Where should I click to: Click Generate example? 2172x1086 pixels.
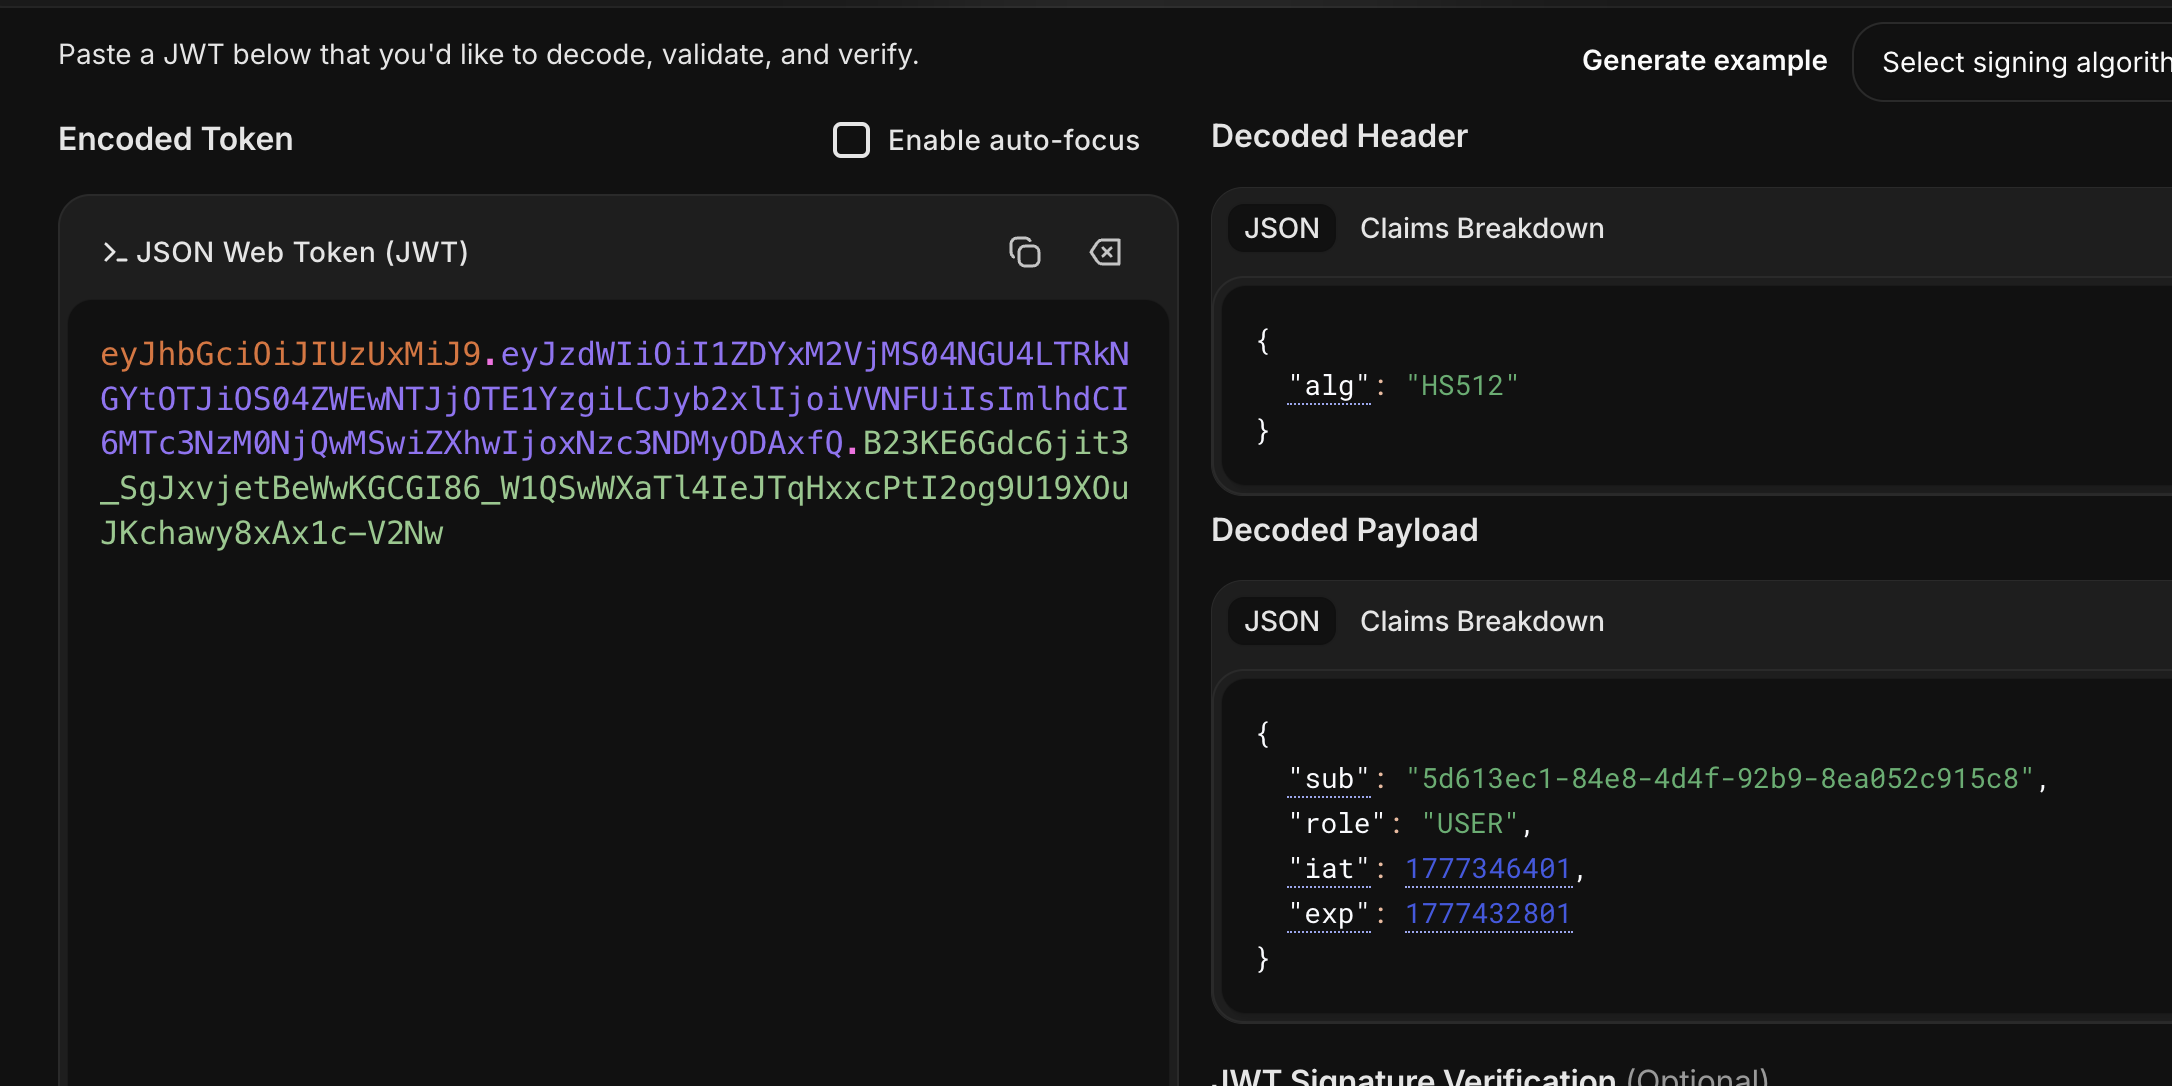point(1704,61)
